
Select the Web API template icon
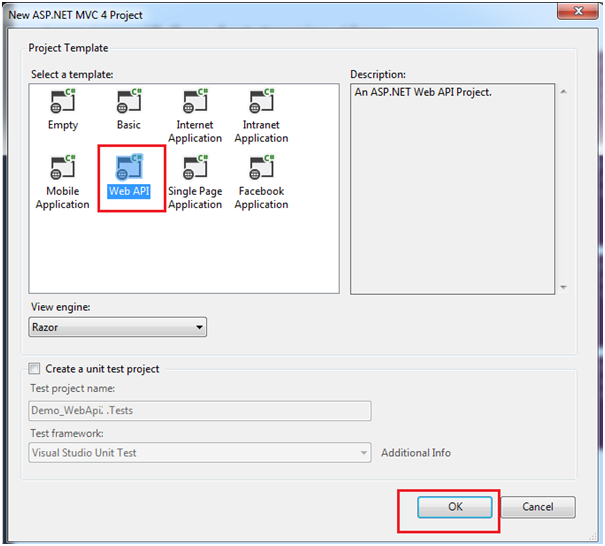click(x=129, y=167)
